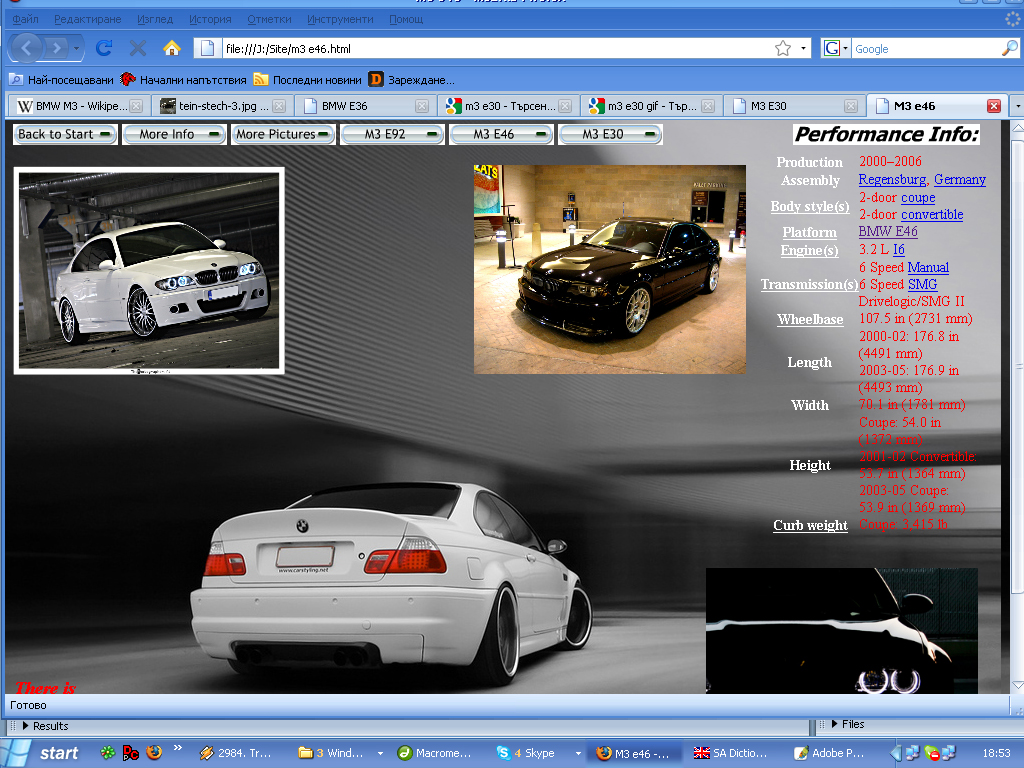Open the Manual transmission link

(x=928, y=267)
